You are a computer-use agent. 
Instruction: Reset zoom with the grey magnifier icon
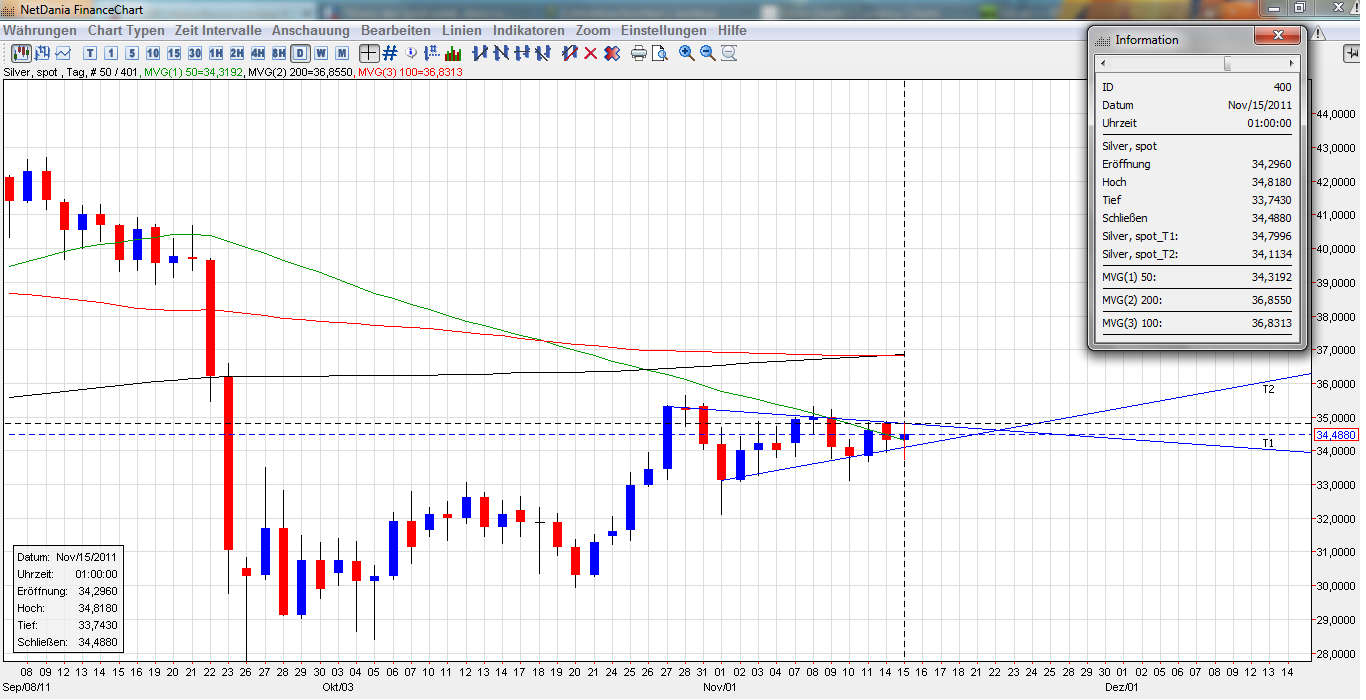729,53
